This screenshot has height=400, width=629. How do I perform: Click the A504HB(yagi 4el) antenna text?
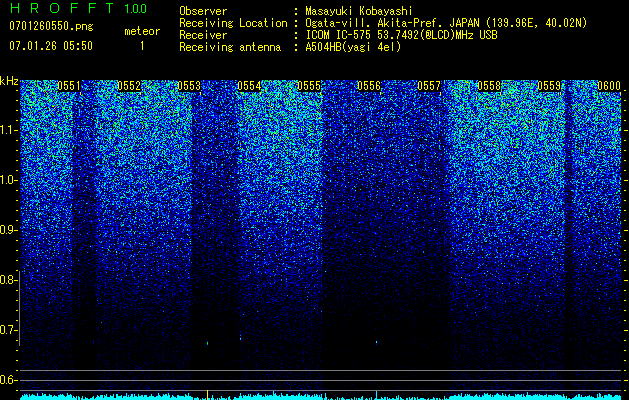(x=353, y=47)
